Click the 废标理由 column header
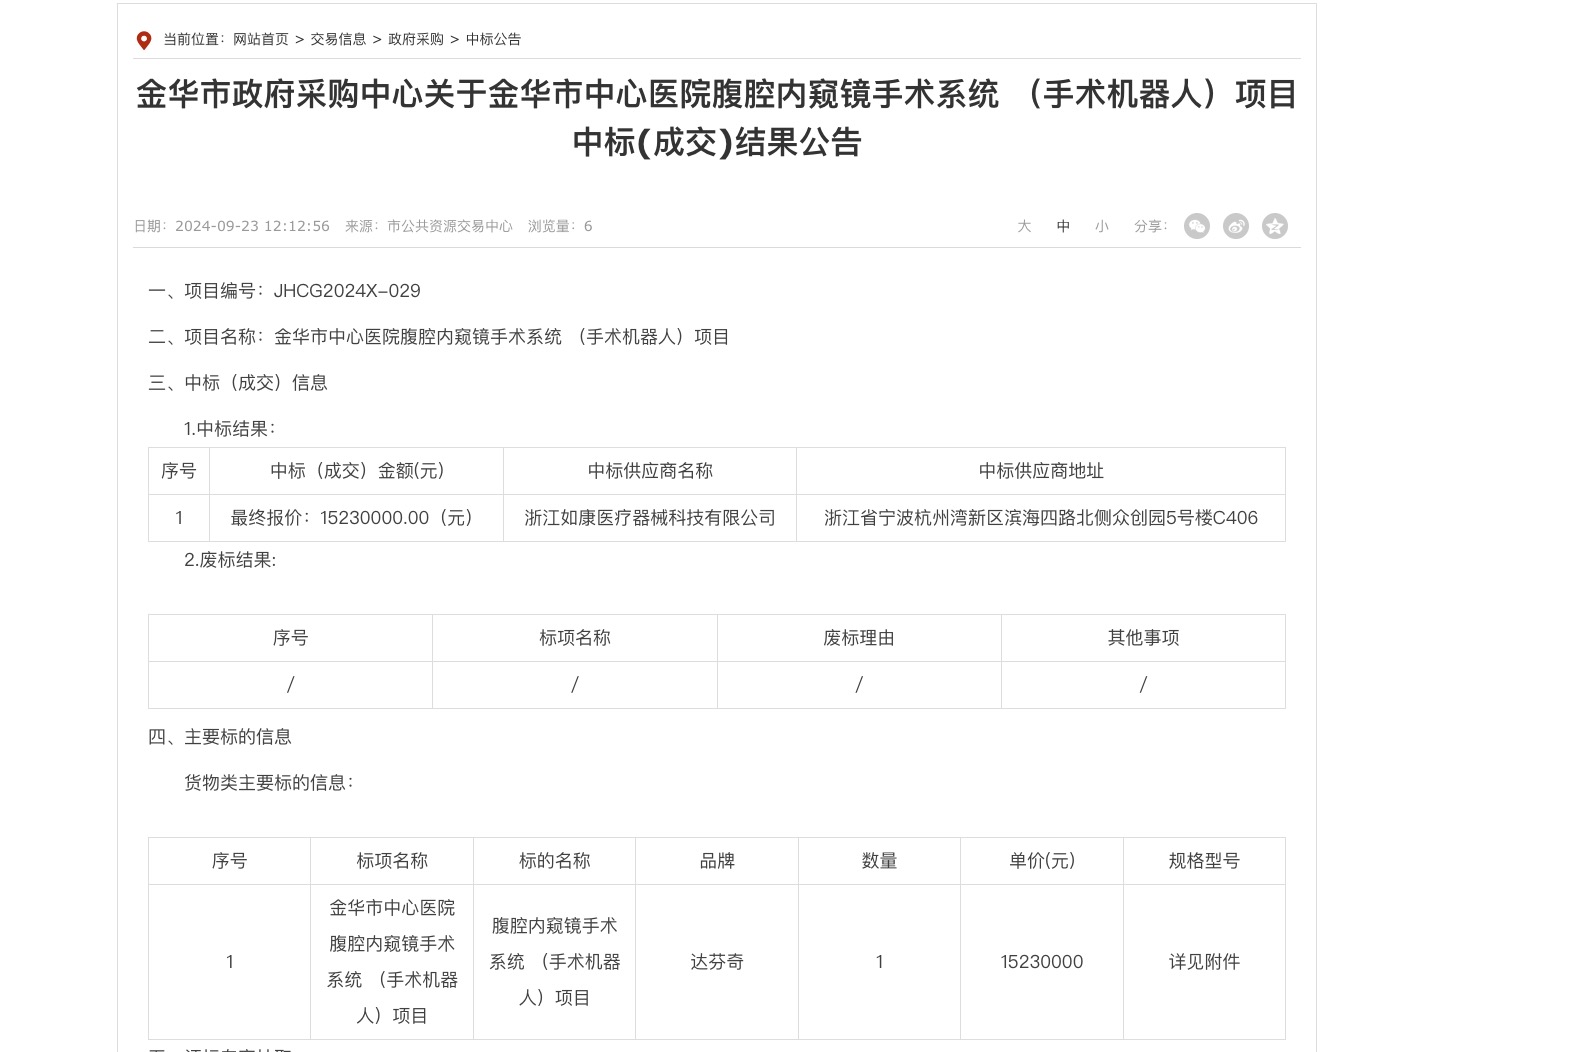Screen dimensions: 1593x1052 point(859,638)
